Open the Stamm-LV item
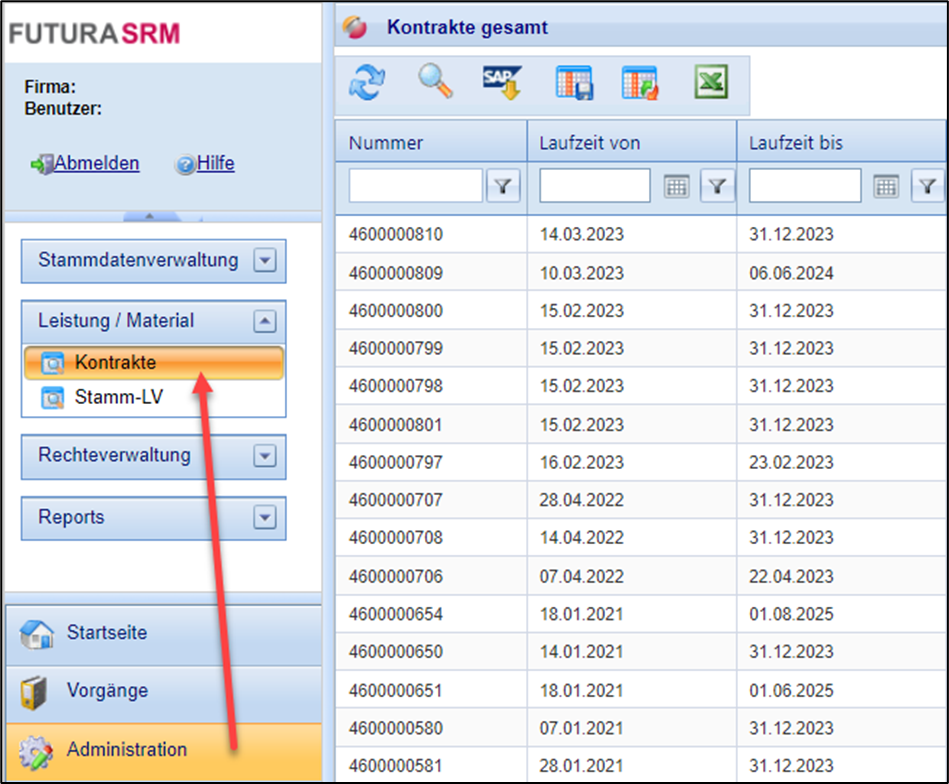The width and height of the screenshot is (949, 784). (x=118, y=397)
